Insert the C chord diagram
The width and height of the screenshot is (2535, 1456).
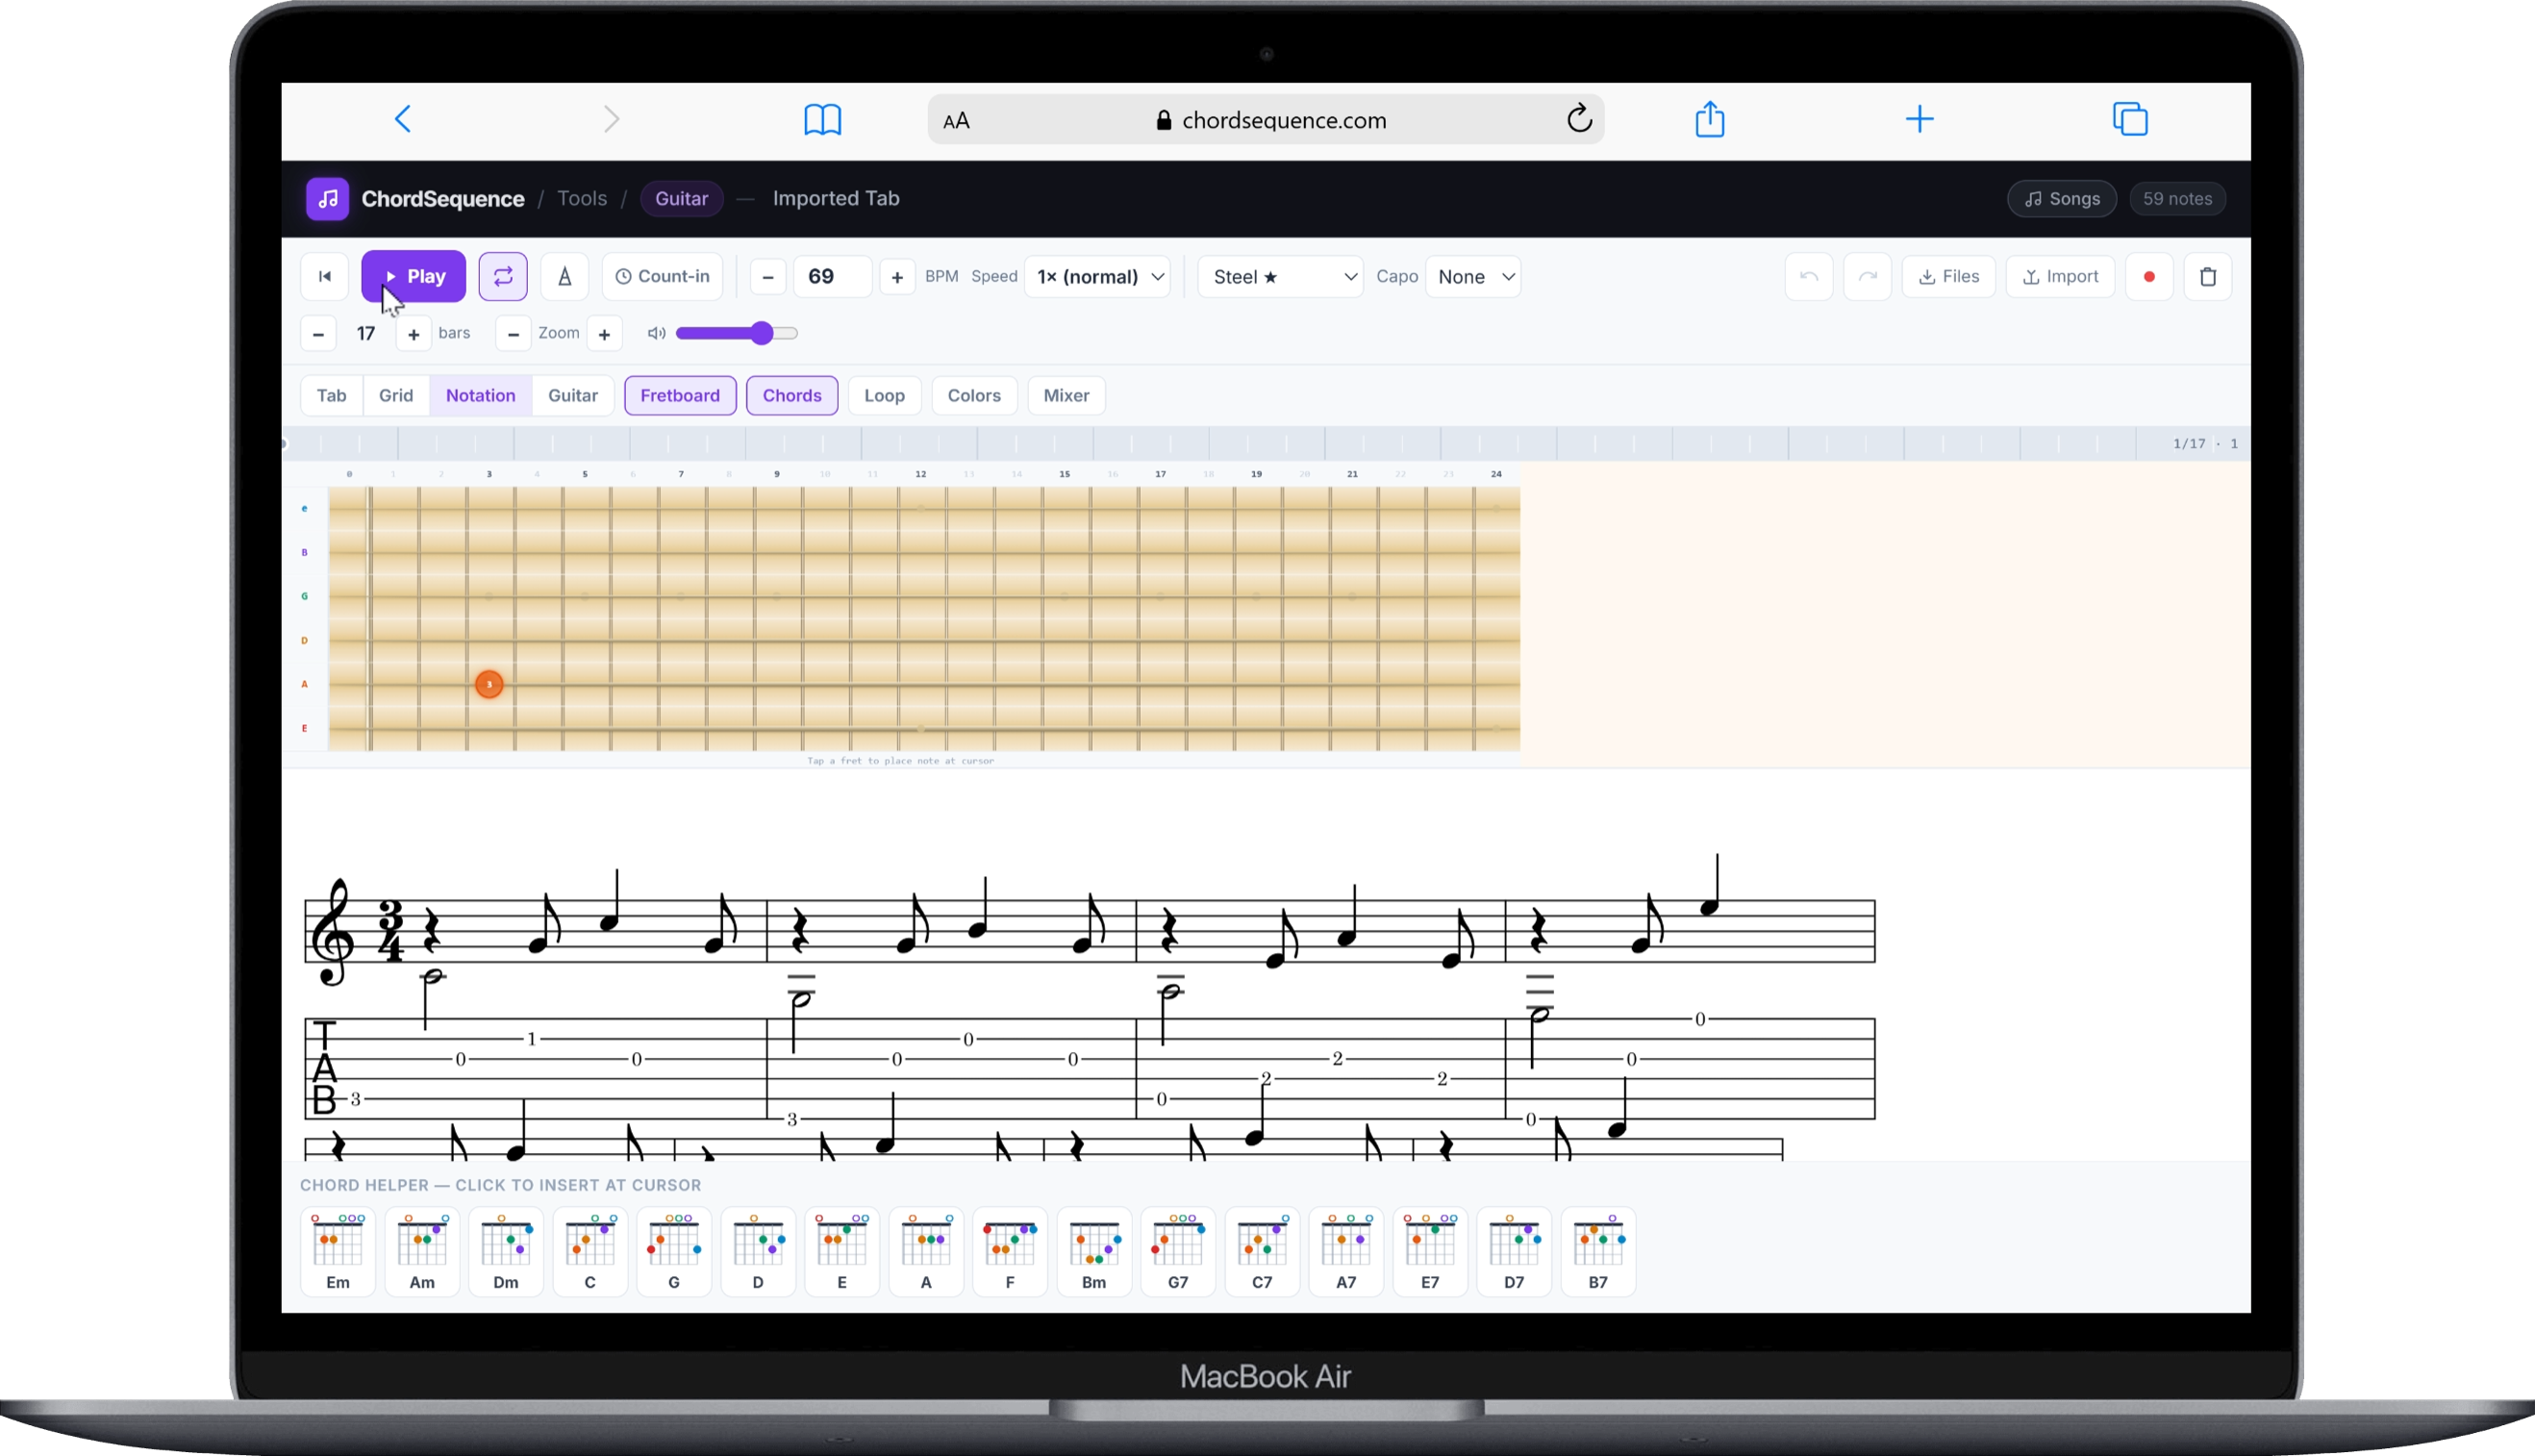590,1252
